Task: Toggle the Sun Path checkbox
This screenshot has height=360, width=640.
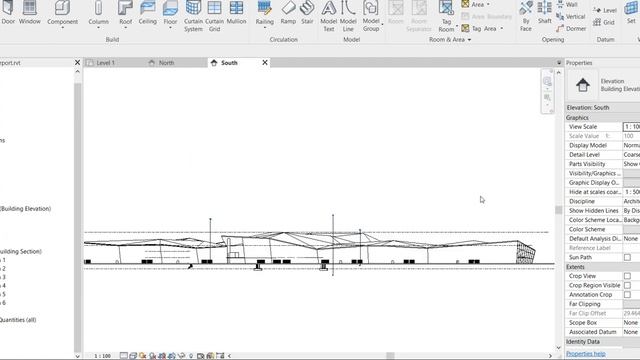Action: 627,258
